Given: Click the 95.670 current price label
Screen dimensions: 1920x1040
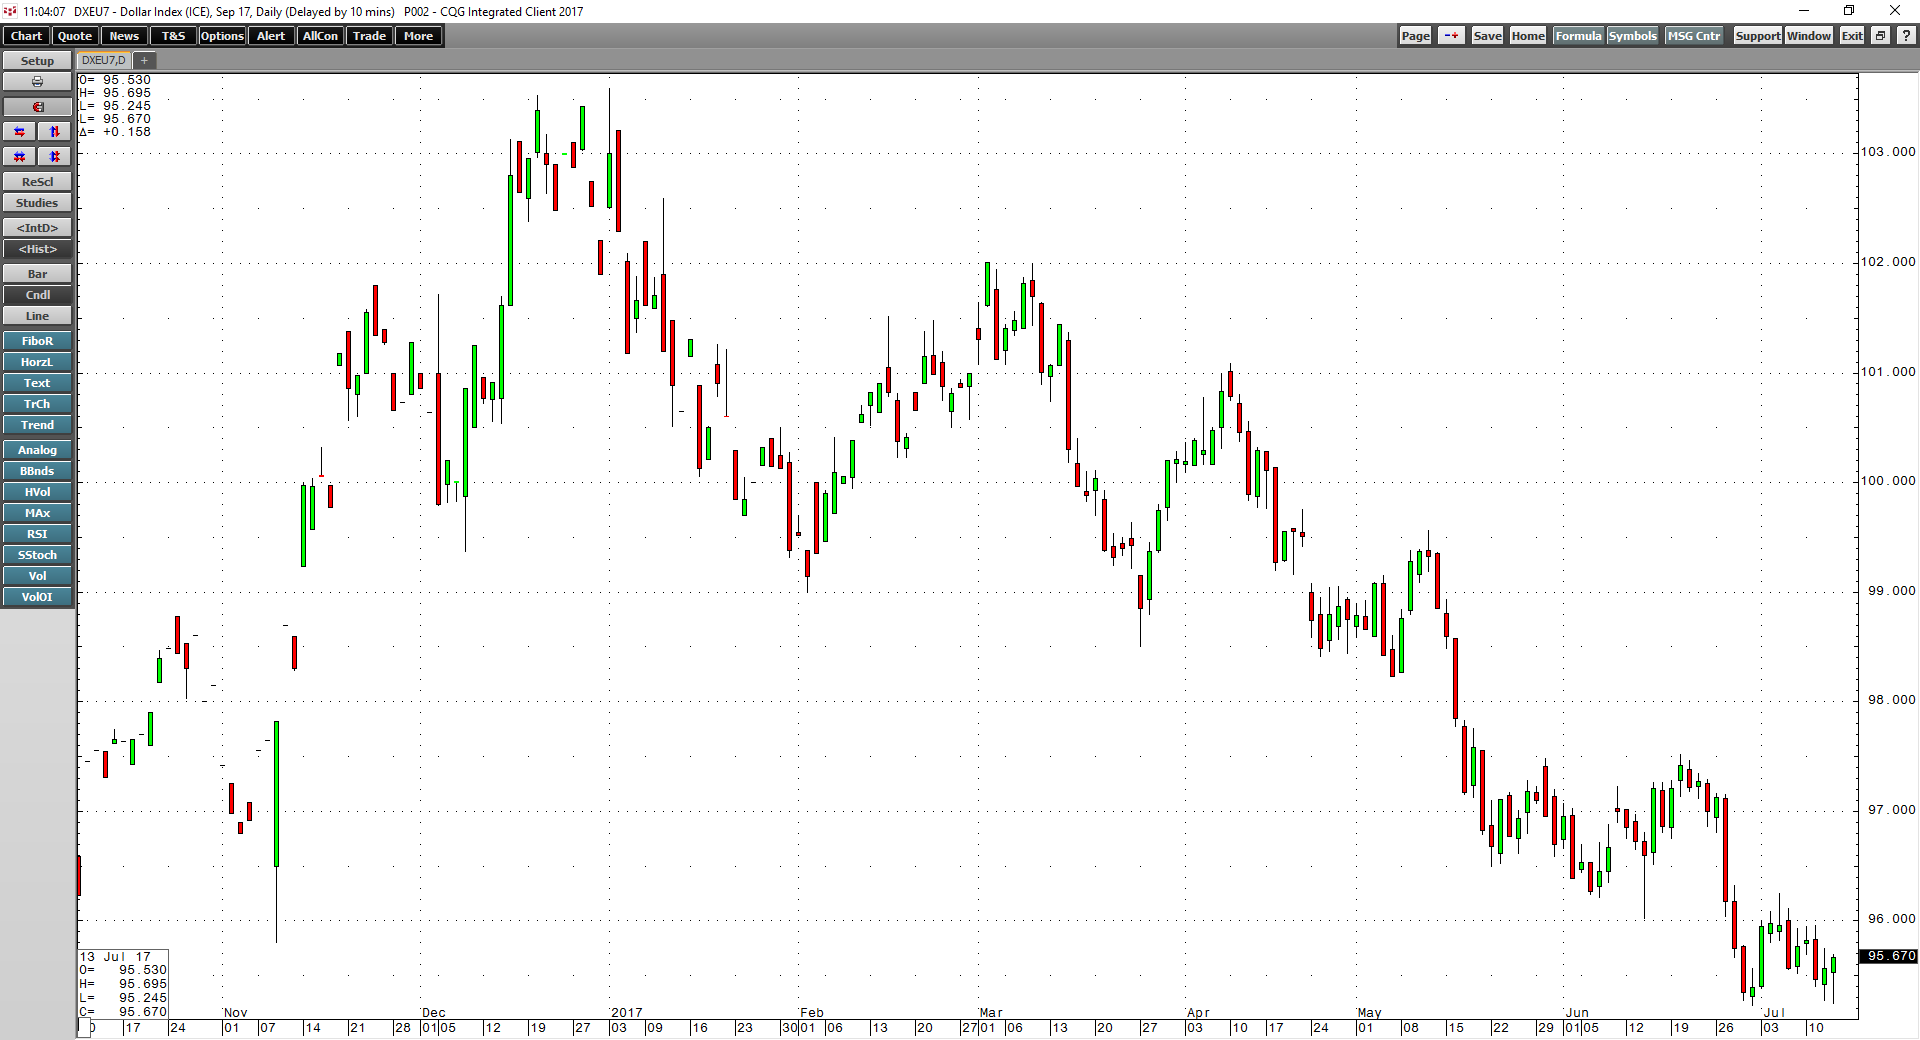Looking at the screenshot, I should pyautogui.click(x=1888, y=956).
